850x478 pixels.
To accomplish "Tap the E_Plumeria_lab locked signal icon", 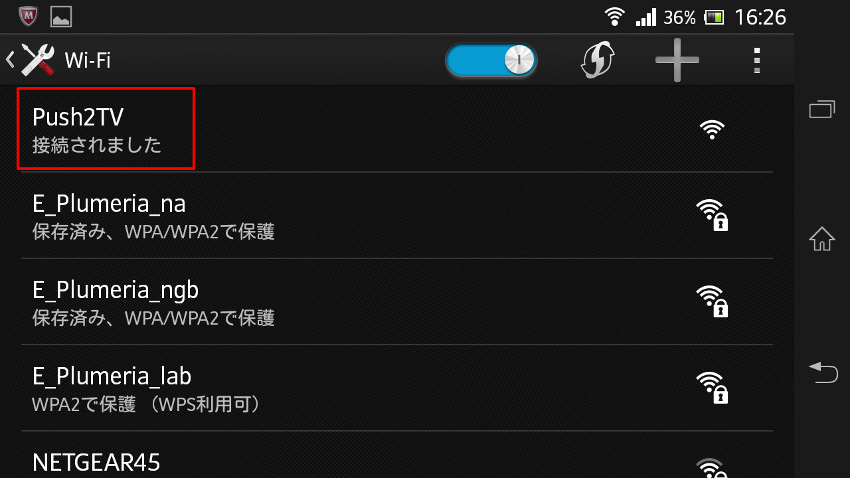I will click(712, 387).
